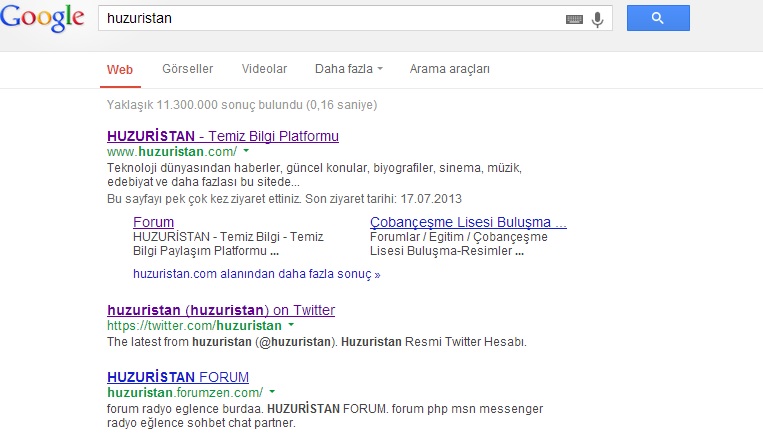The height and width of the screenshot is (443, 763).
Task: Switch to the Videolar tab
Action: click(x=264, y=69)
